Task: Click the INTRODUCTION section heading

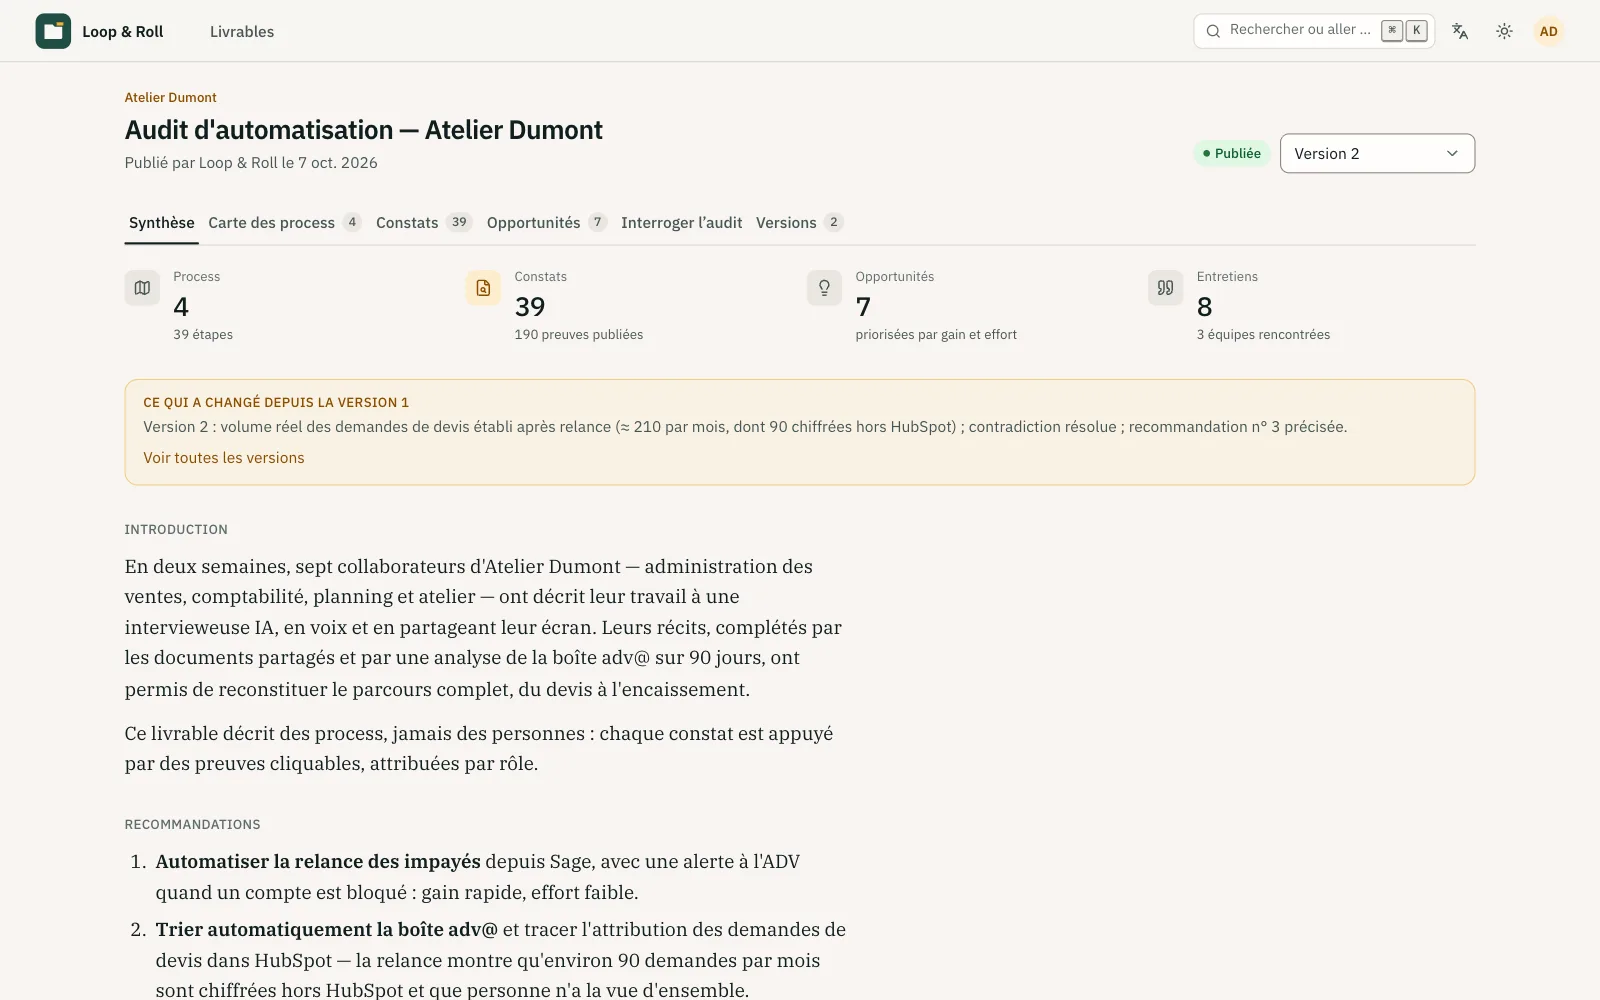Action: (176, 530)
